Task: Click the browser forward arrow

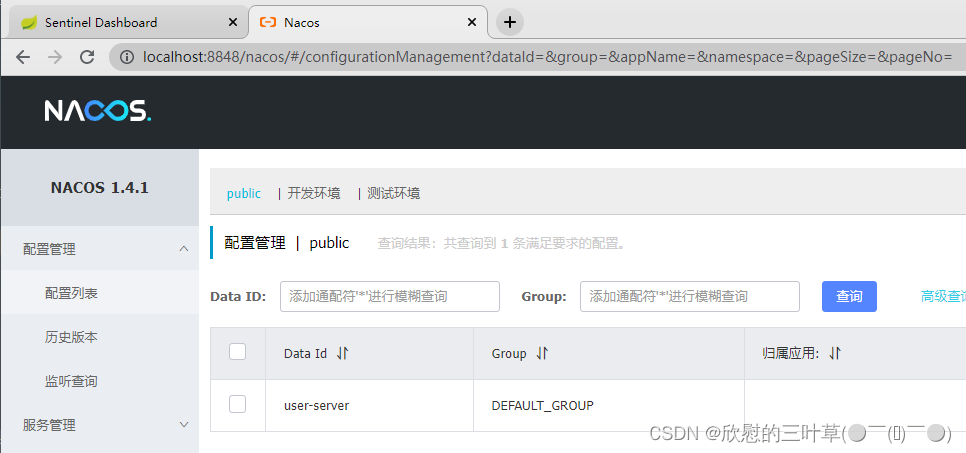Action: (55, 57)
